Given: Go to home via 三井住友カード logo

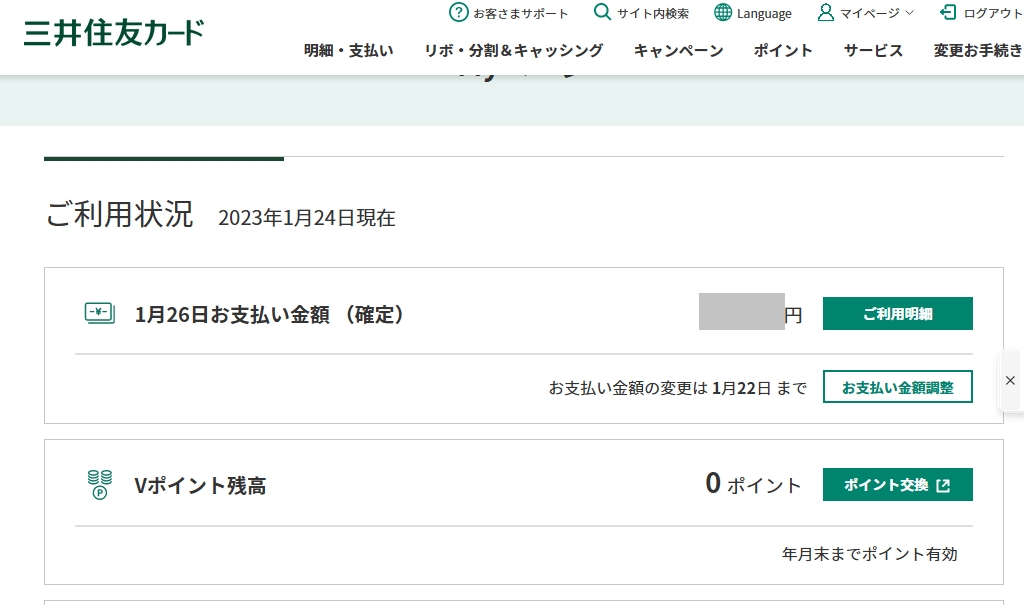Looking at the screenshot, I should coord(114,32).
